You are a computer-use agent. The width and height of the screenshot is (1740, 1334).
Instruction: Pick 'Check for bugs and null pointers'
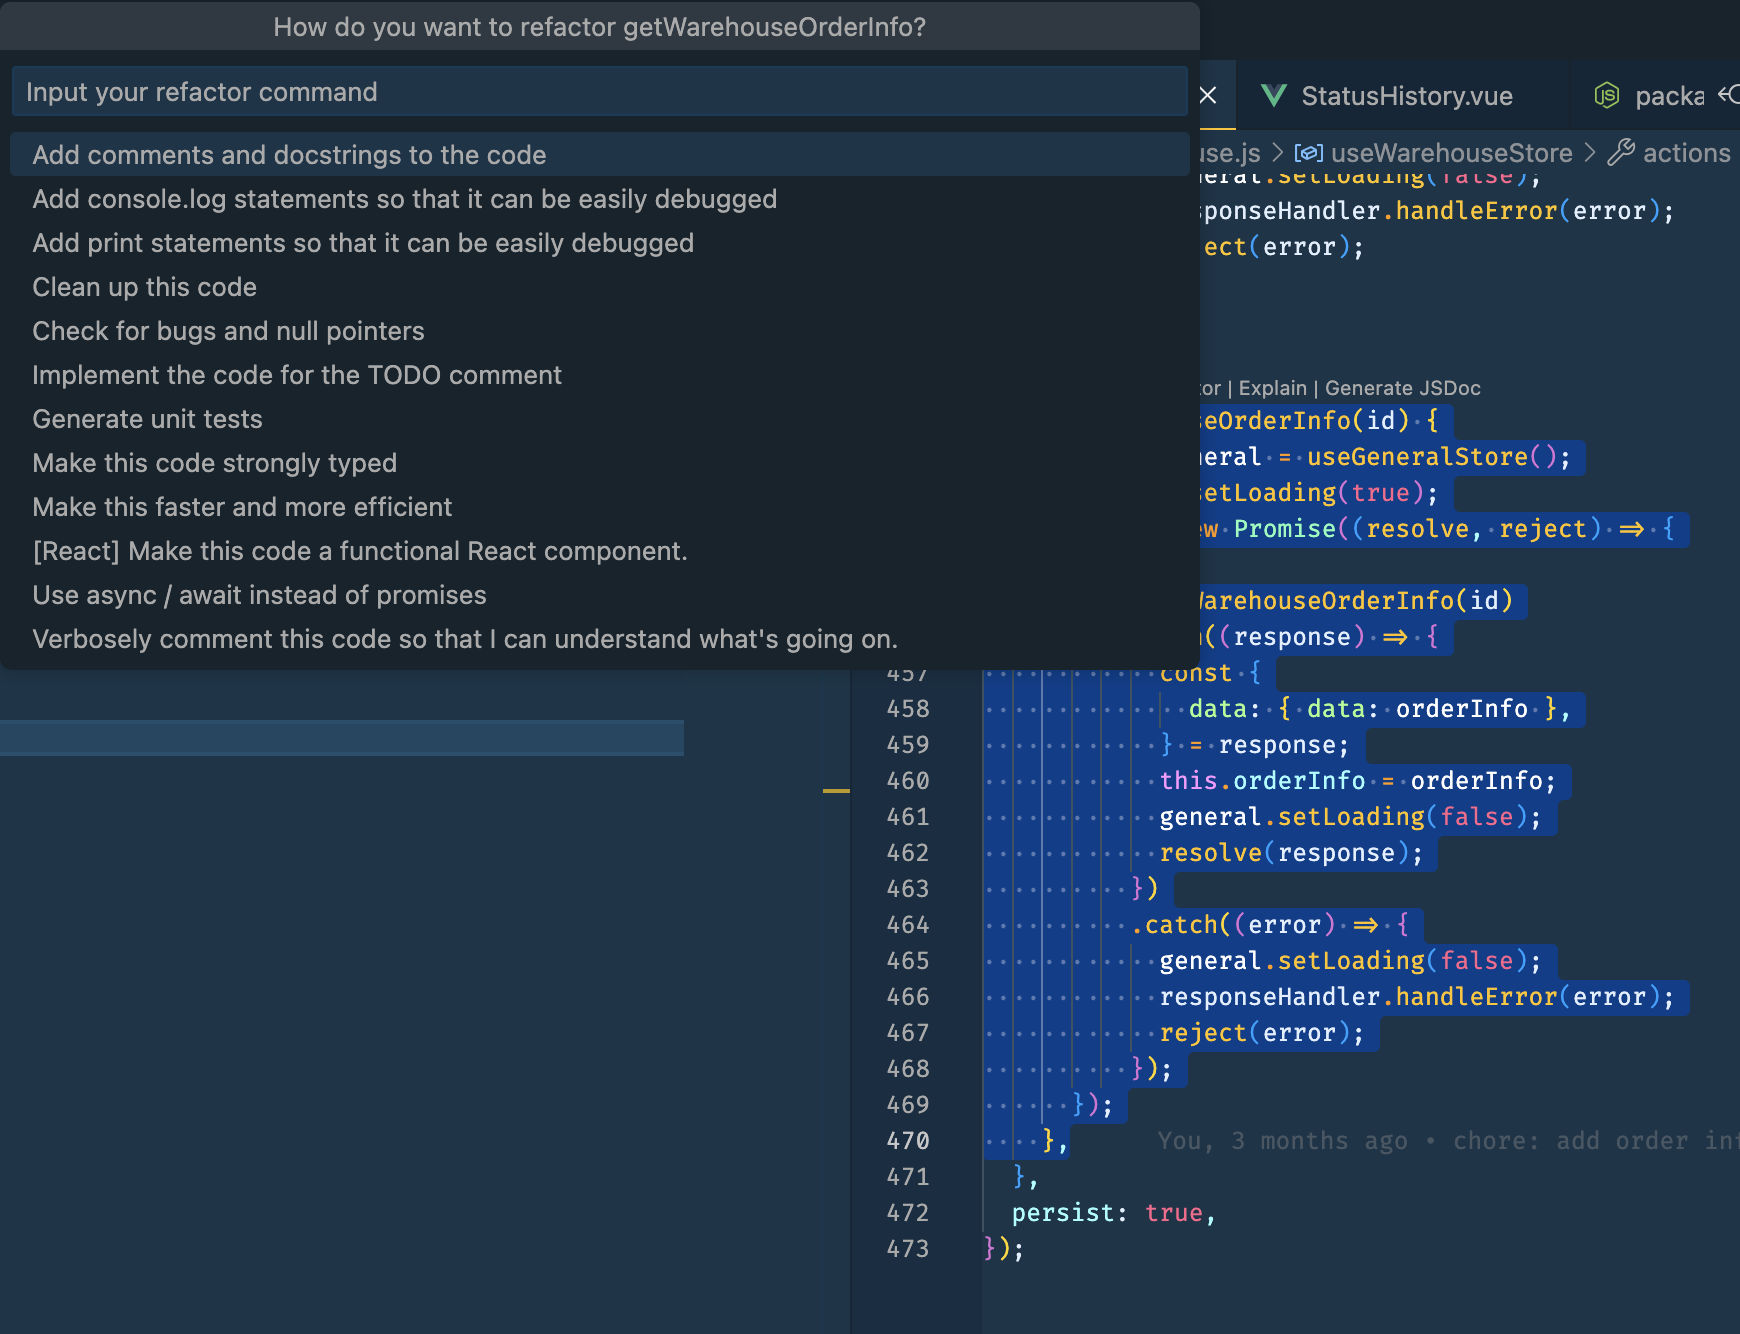point(599,331)
